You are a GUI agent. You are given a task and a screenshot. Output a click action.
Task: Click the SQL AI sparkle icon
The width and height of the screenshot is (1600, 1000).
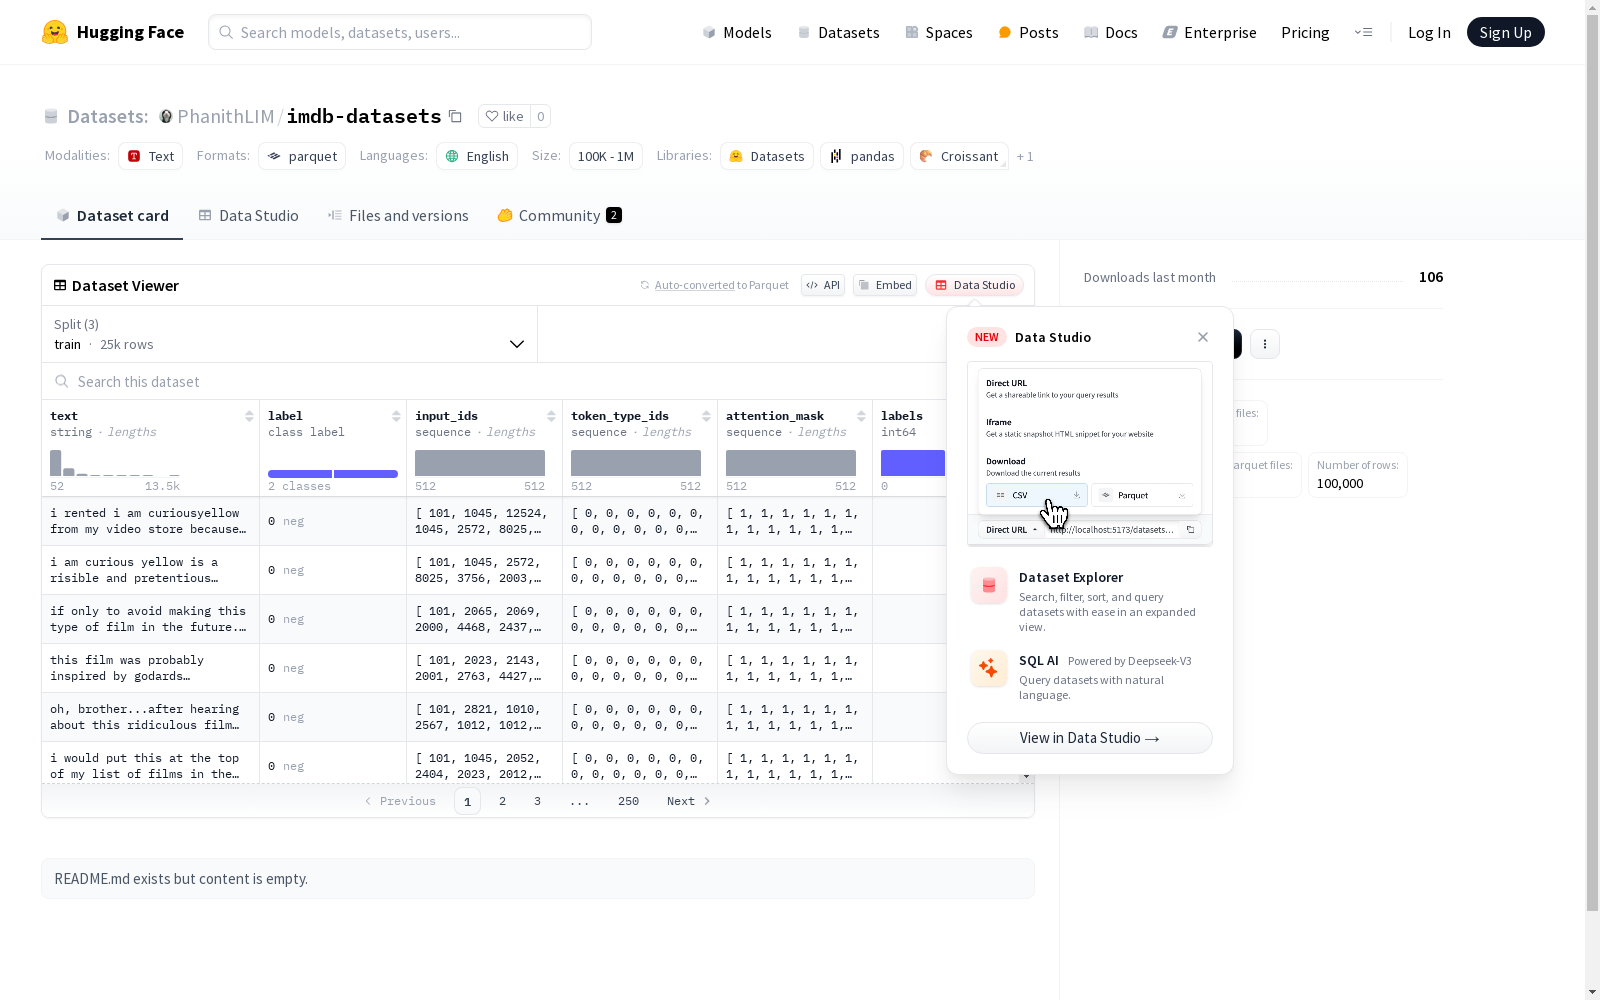[x=989, y=668]
